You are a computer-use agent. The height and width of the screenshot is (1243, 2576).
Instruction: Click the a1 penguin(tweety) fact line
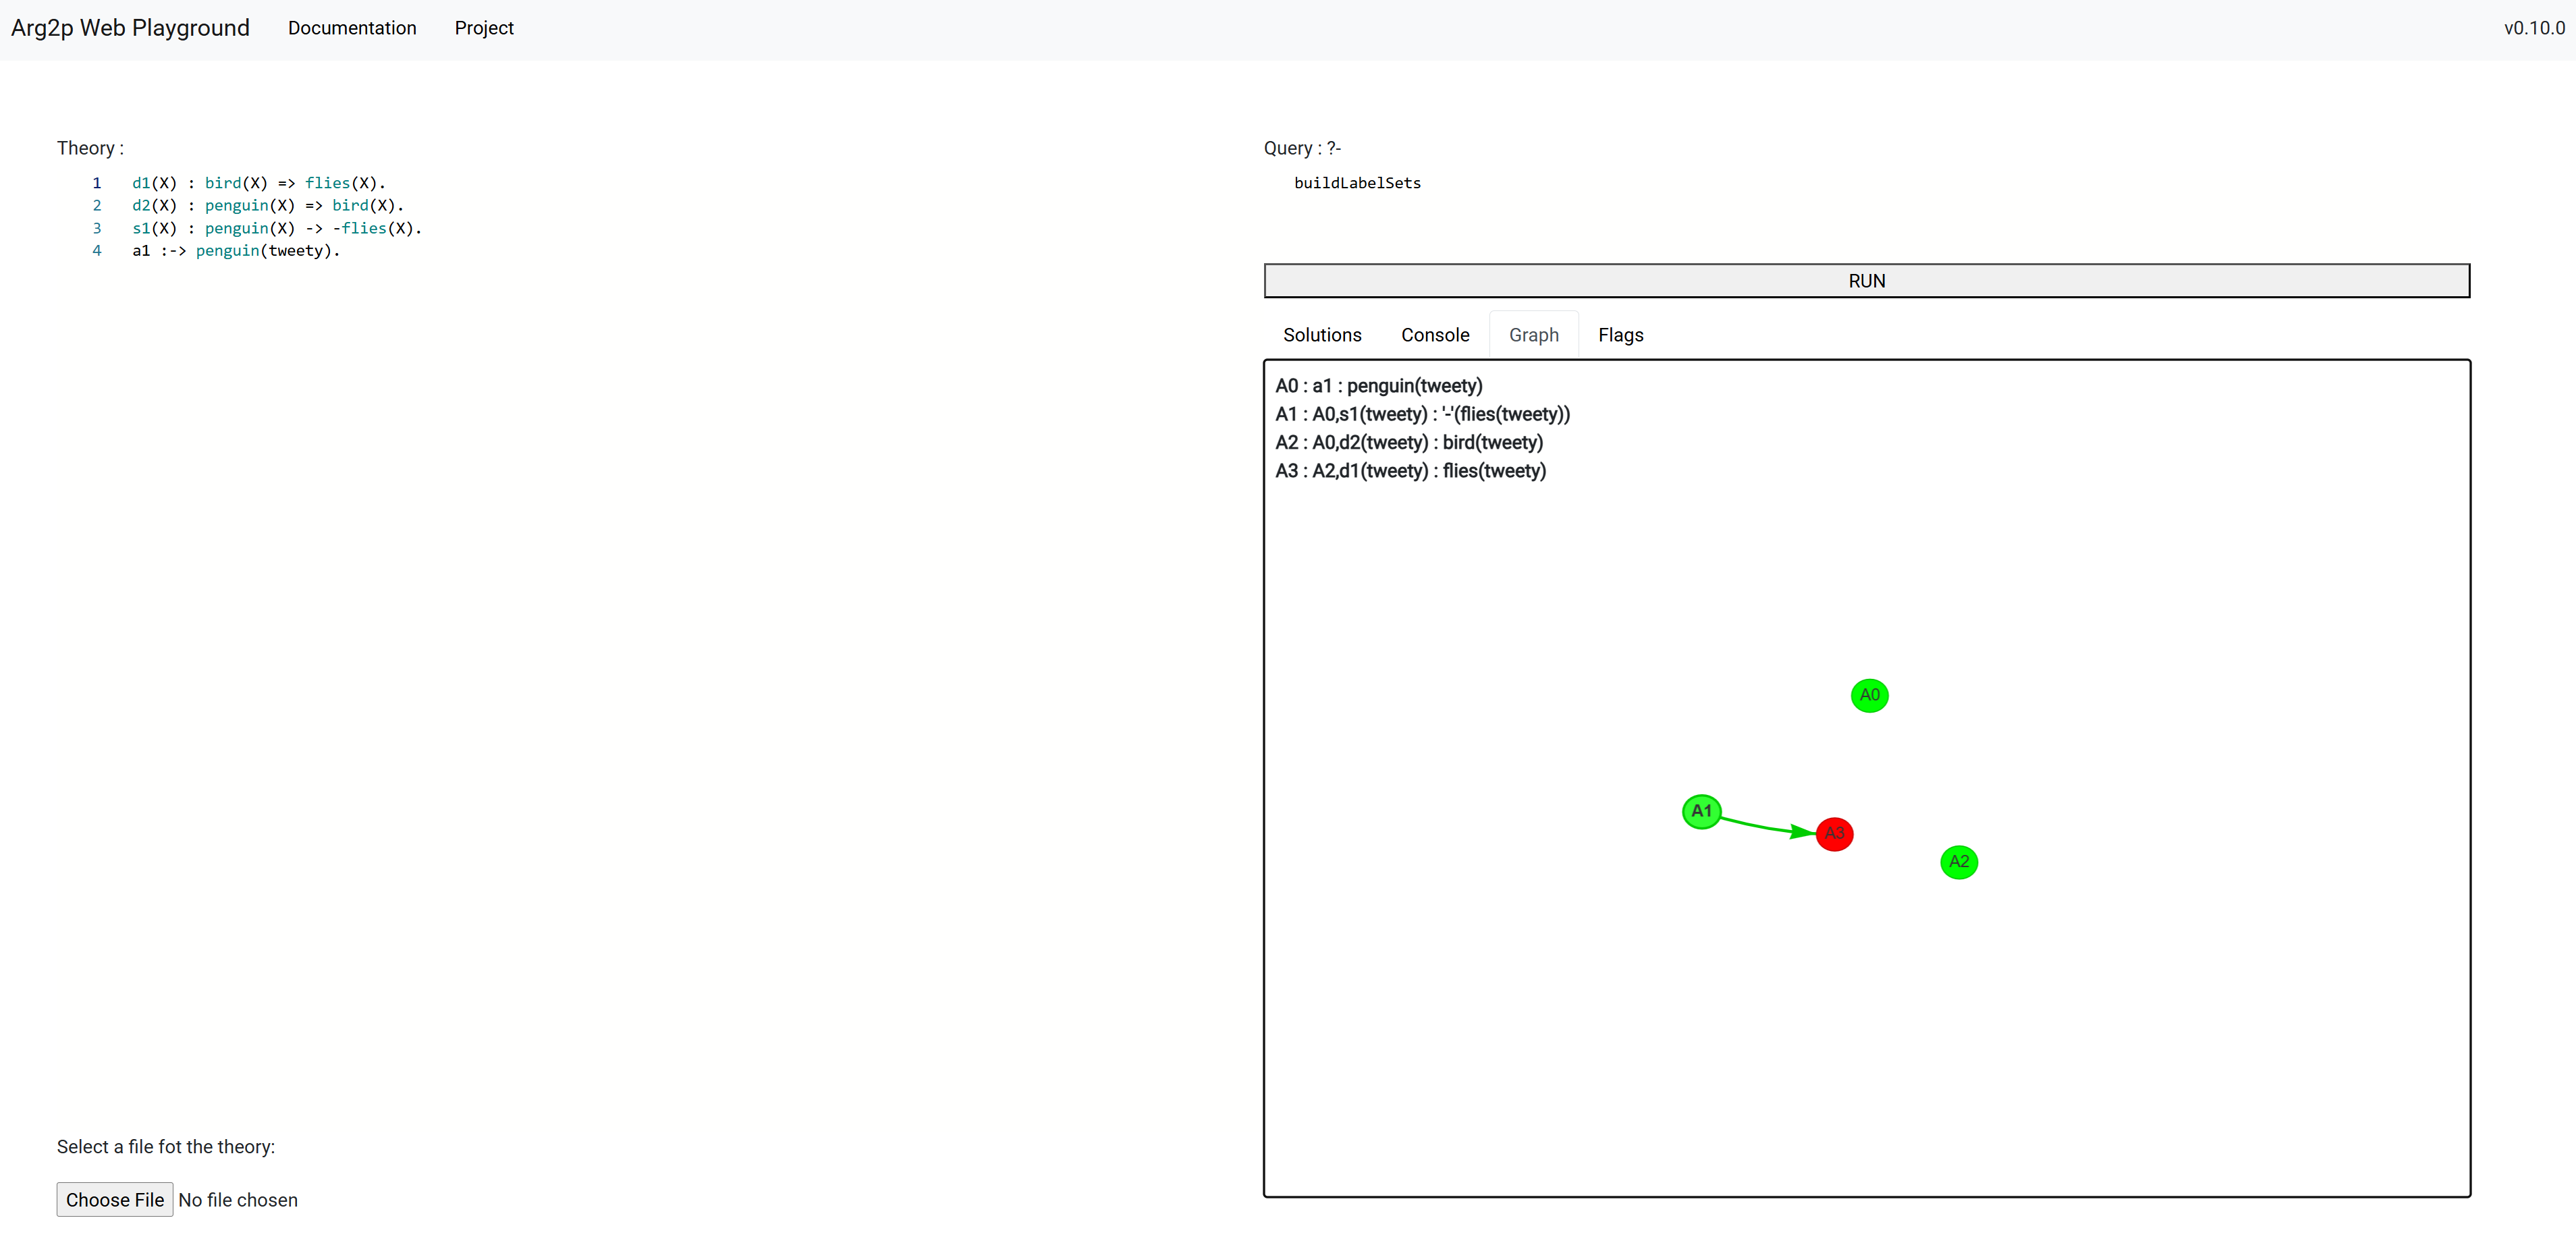pos(236,251)
